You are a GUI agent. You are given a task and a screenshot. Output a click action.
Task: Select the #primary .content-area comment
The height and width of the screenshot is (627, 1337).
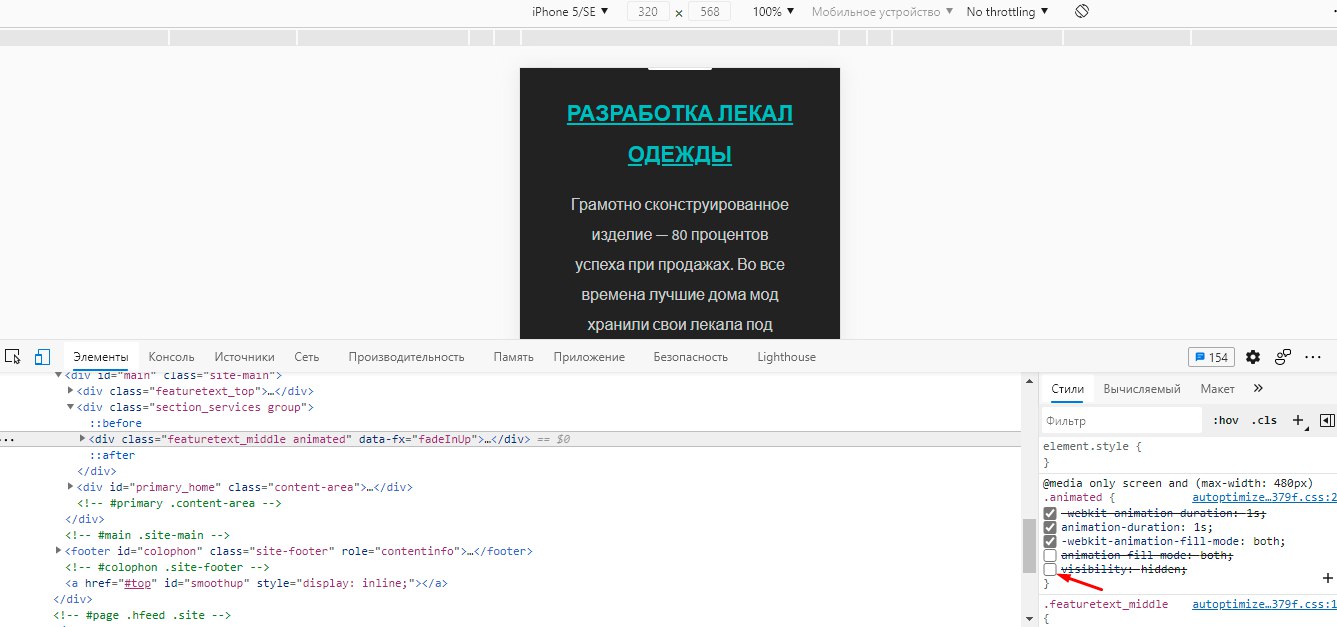coord(179,503)
